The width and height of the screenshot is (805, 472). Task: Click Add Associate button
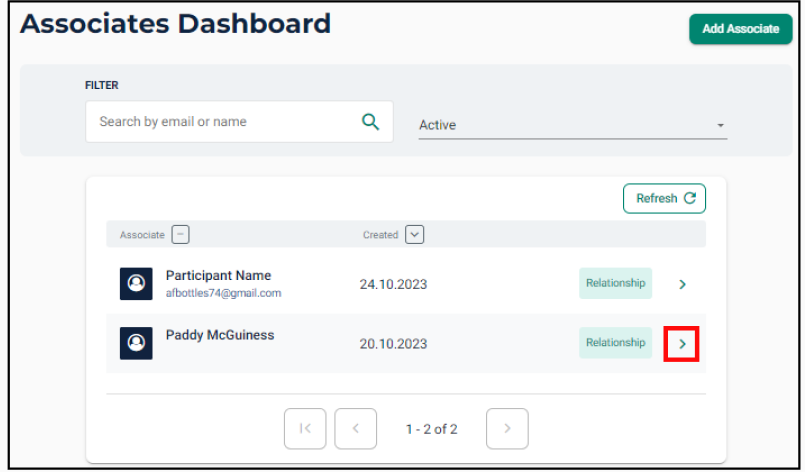pyautogui.click(x=740, y=29)
